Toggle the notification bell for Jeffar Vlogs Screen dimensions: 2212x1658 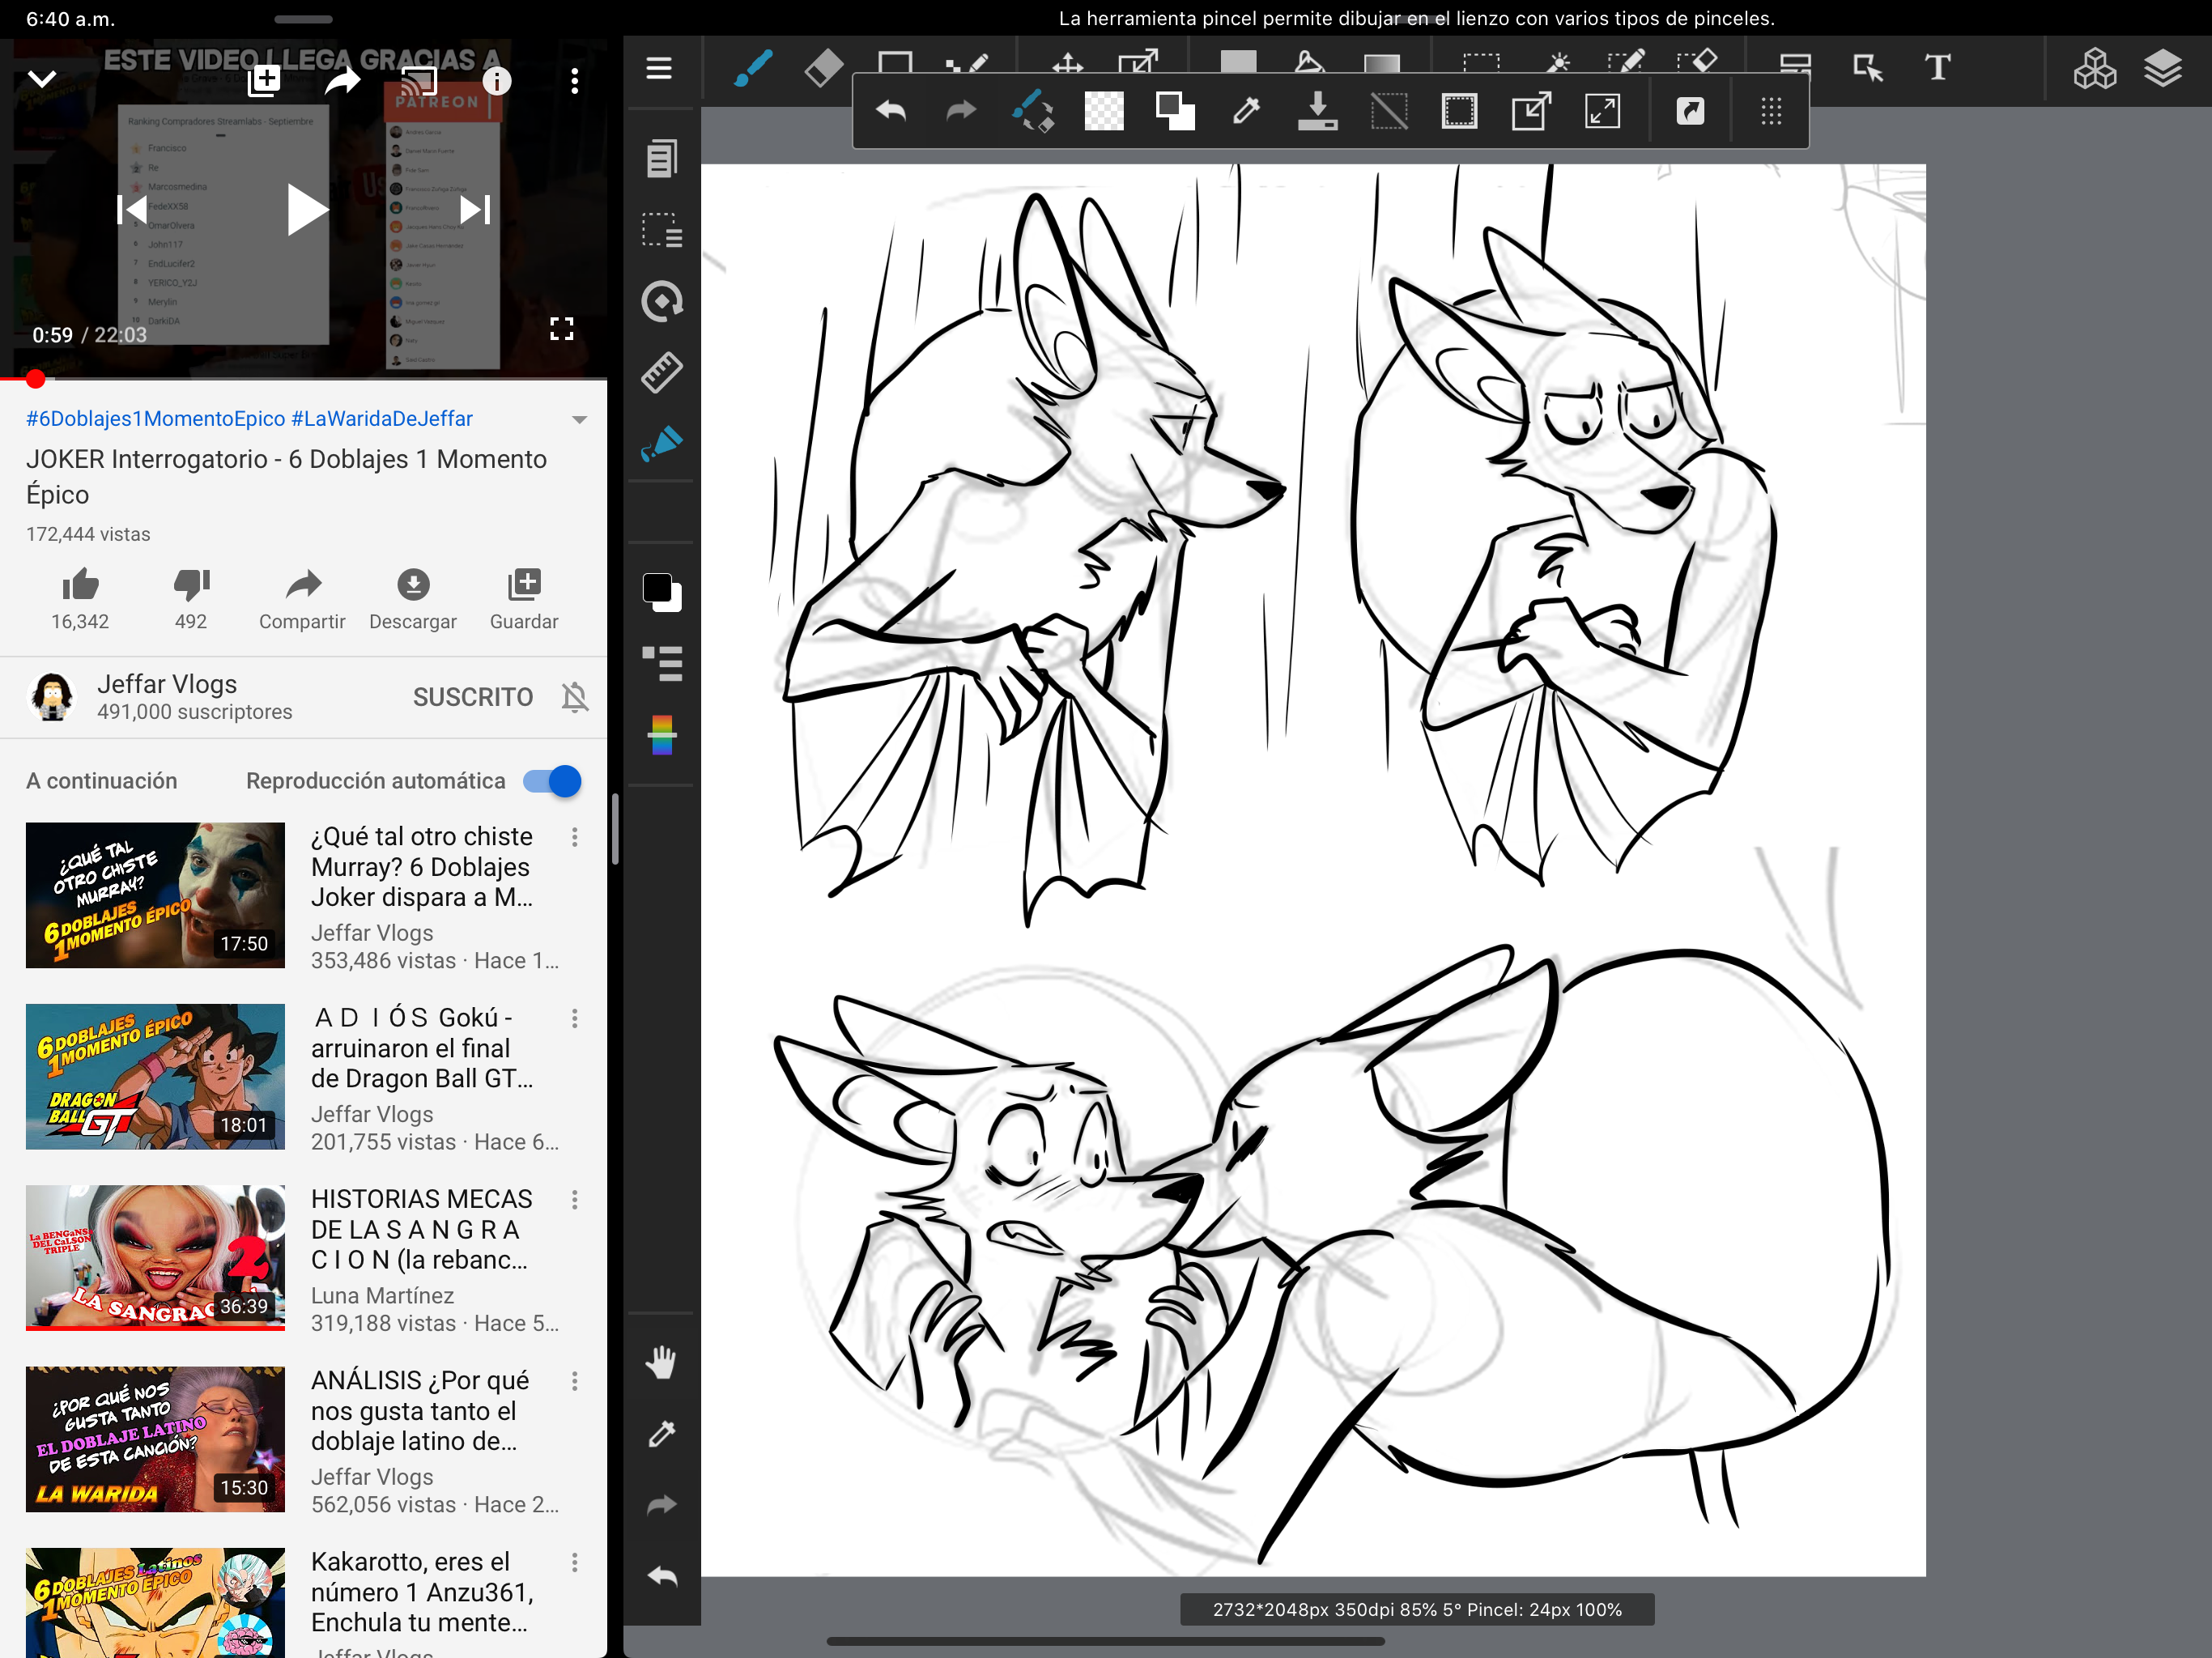575,697
